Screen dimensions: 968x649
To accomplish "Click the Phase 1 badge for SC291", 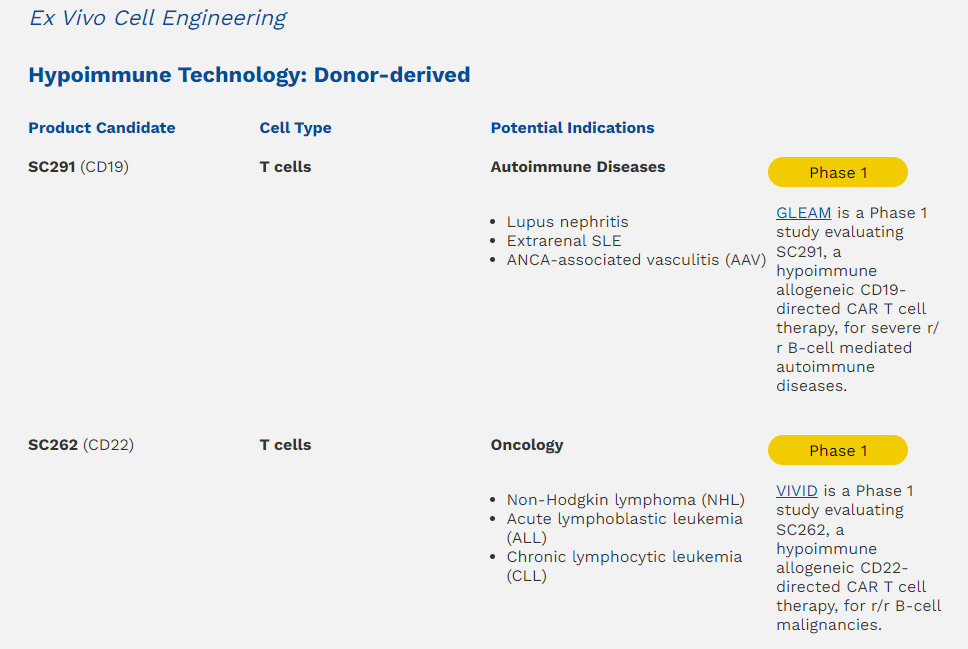I will pyautogui.click(x=837, y=173).
